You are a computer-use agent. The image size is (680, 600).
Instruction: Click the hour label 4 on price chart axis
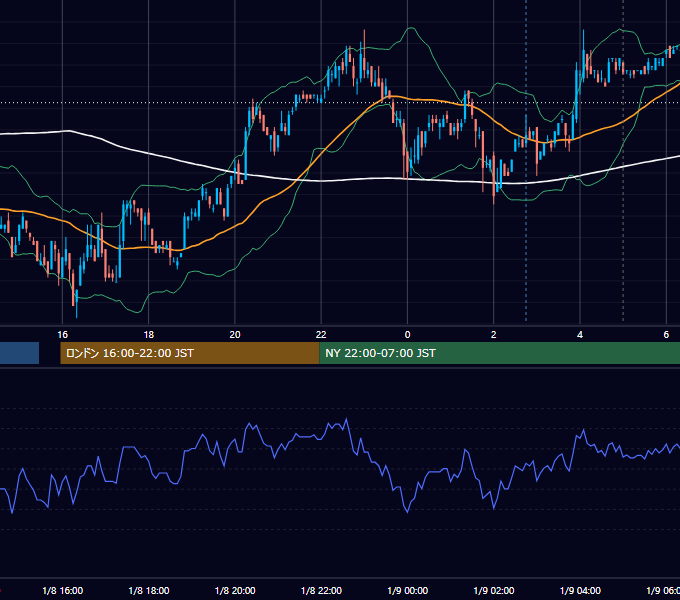point(580,335)
